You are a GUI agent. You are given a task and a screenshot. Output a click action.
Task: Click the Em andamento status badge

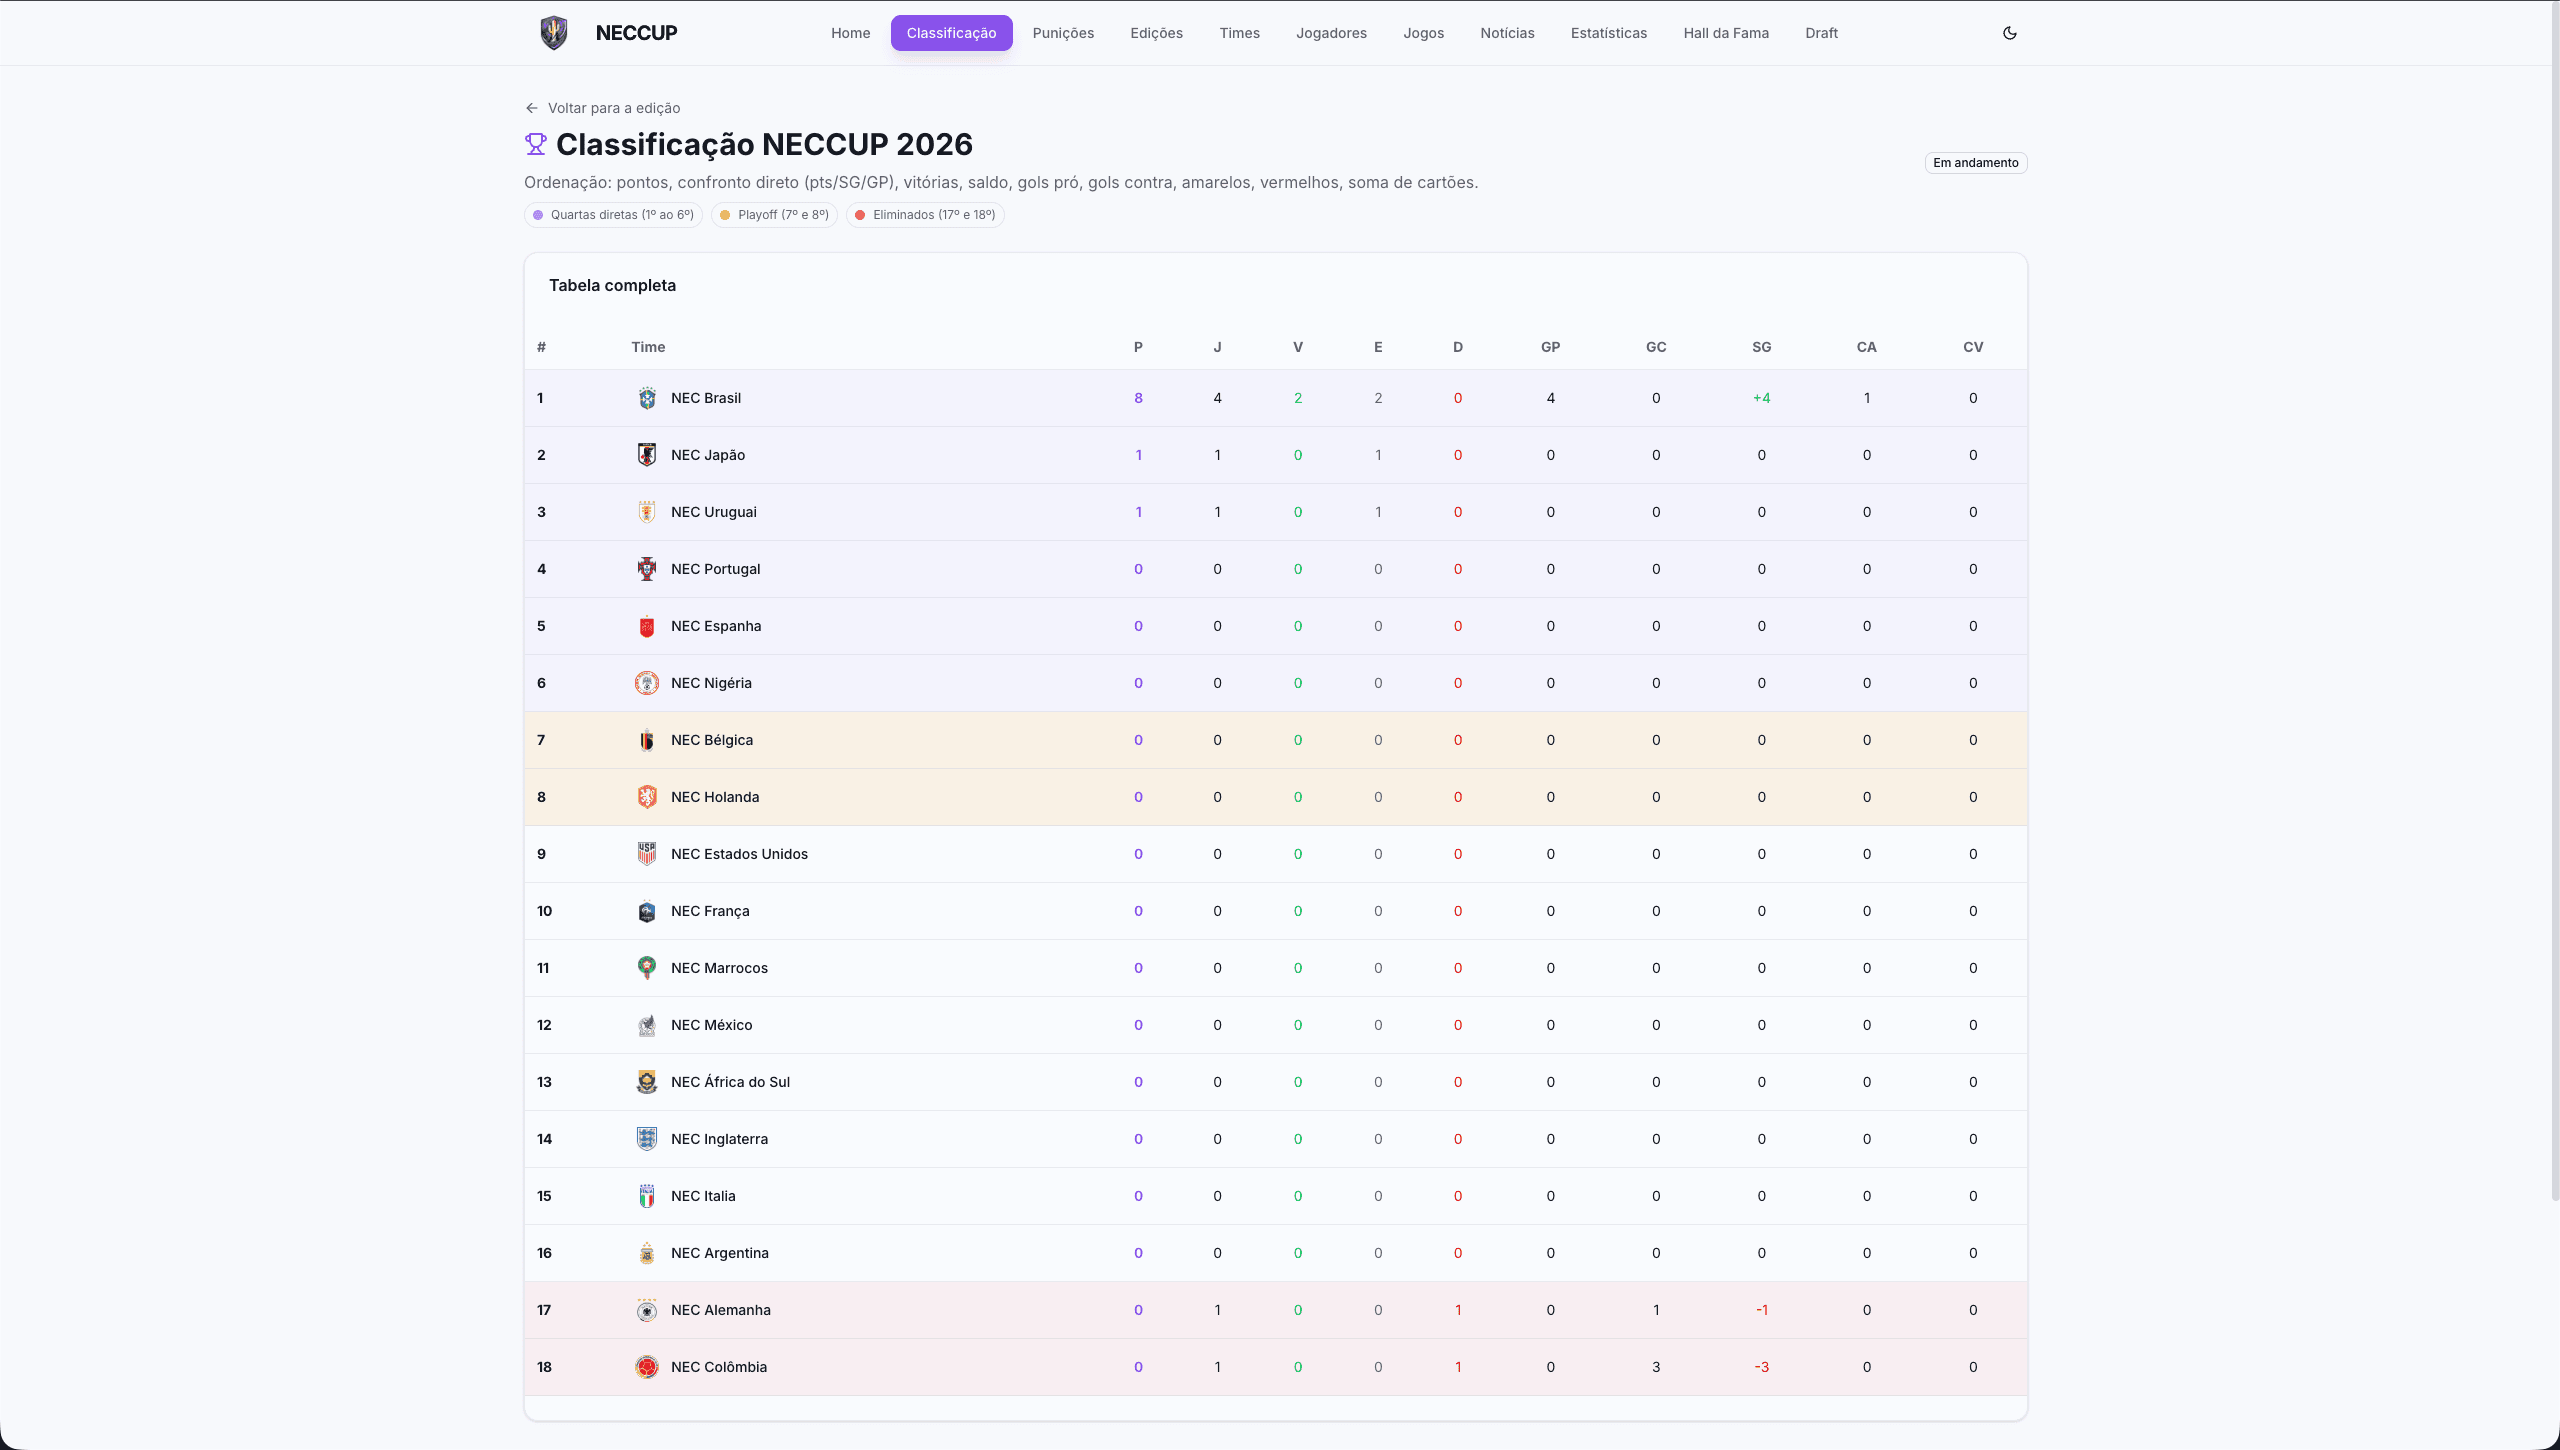coord(1976,162)
